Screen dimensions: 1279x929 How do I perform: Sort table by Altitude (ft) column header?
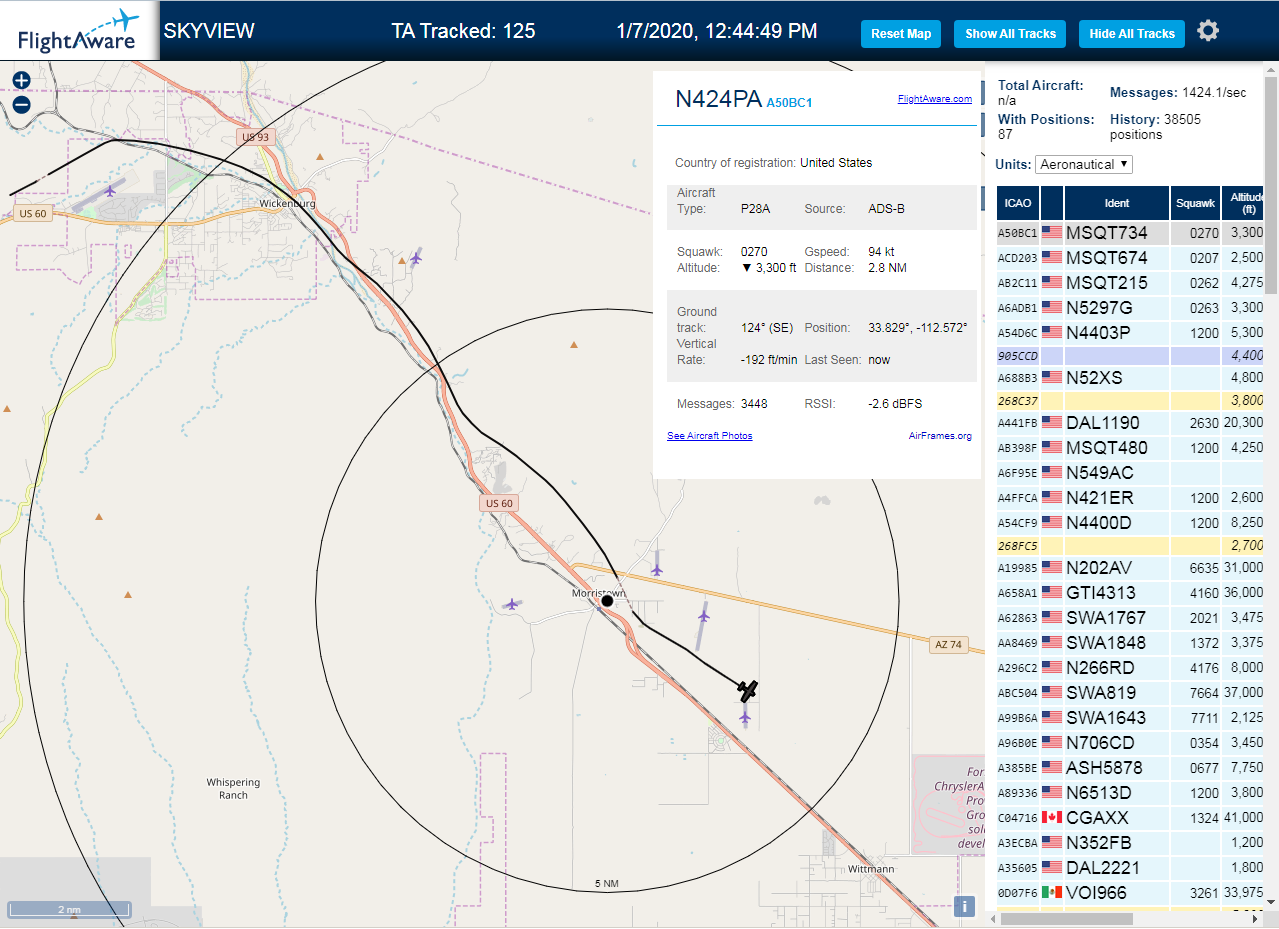pos(1242,203)
